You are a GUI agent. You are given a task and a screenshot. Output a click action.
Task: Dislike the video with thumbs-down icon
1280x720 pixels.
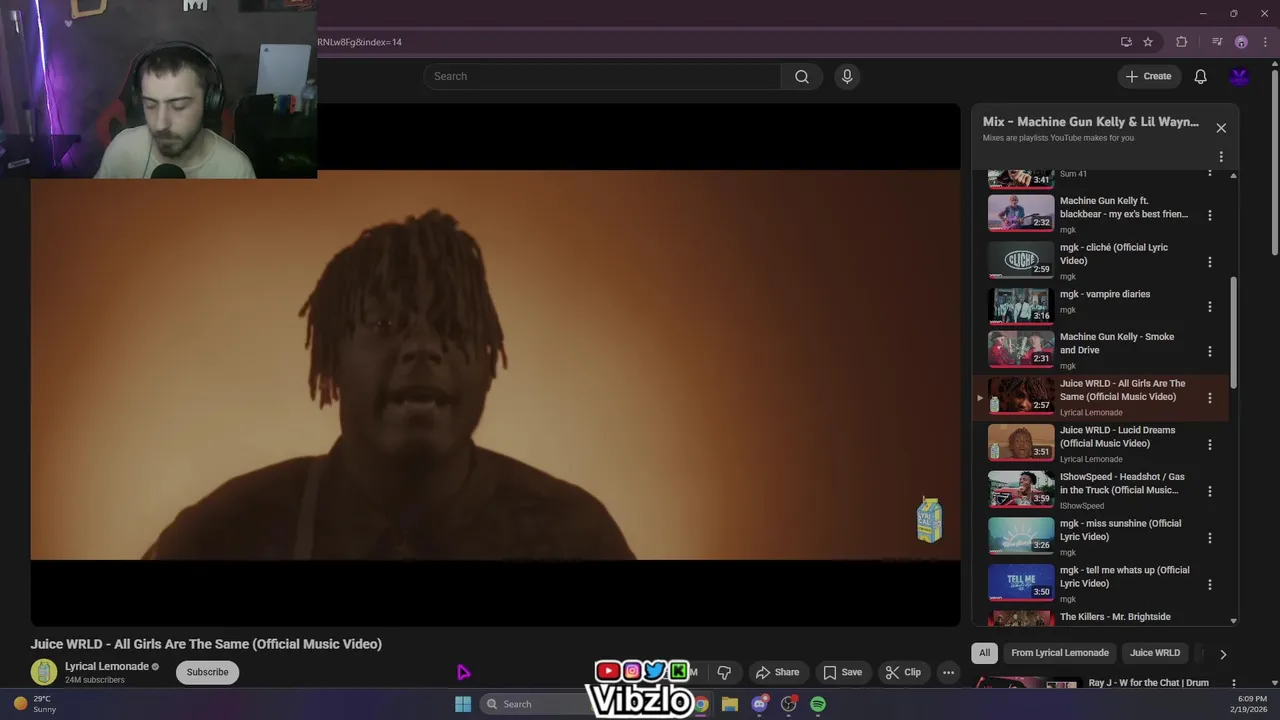pyautogui.click(x=724, y=672)
